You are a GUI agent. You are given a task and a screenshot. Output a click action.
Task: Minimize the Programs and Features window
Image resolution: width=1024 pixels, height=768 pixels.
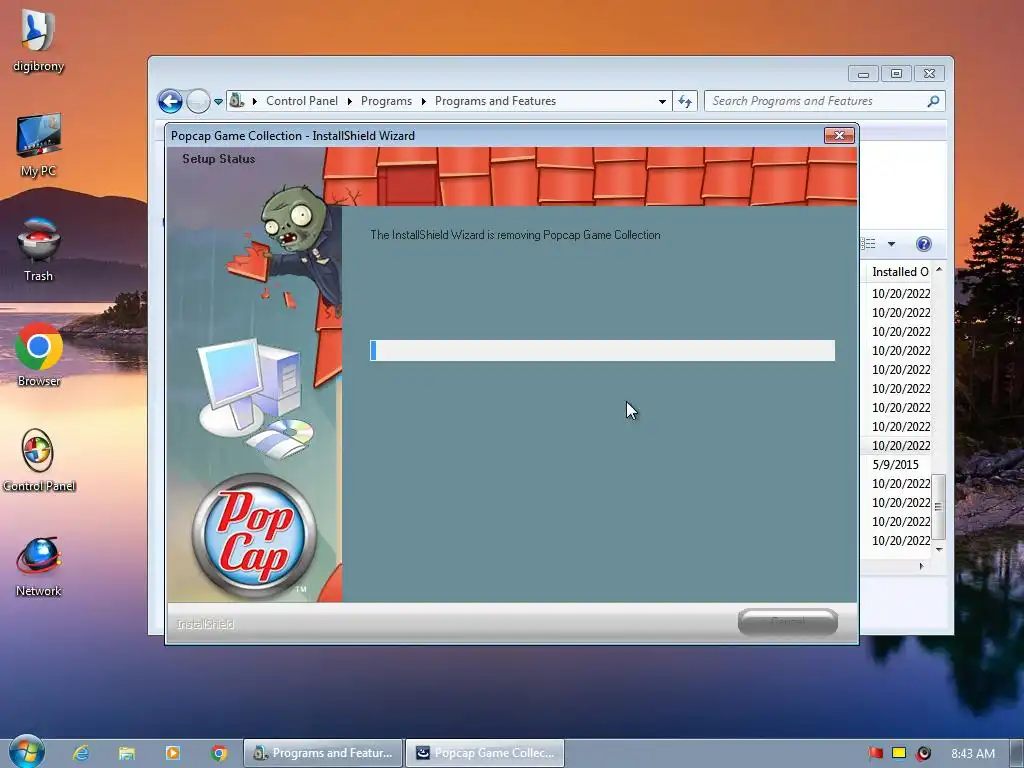click(863, 74)
